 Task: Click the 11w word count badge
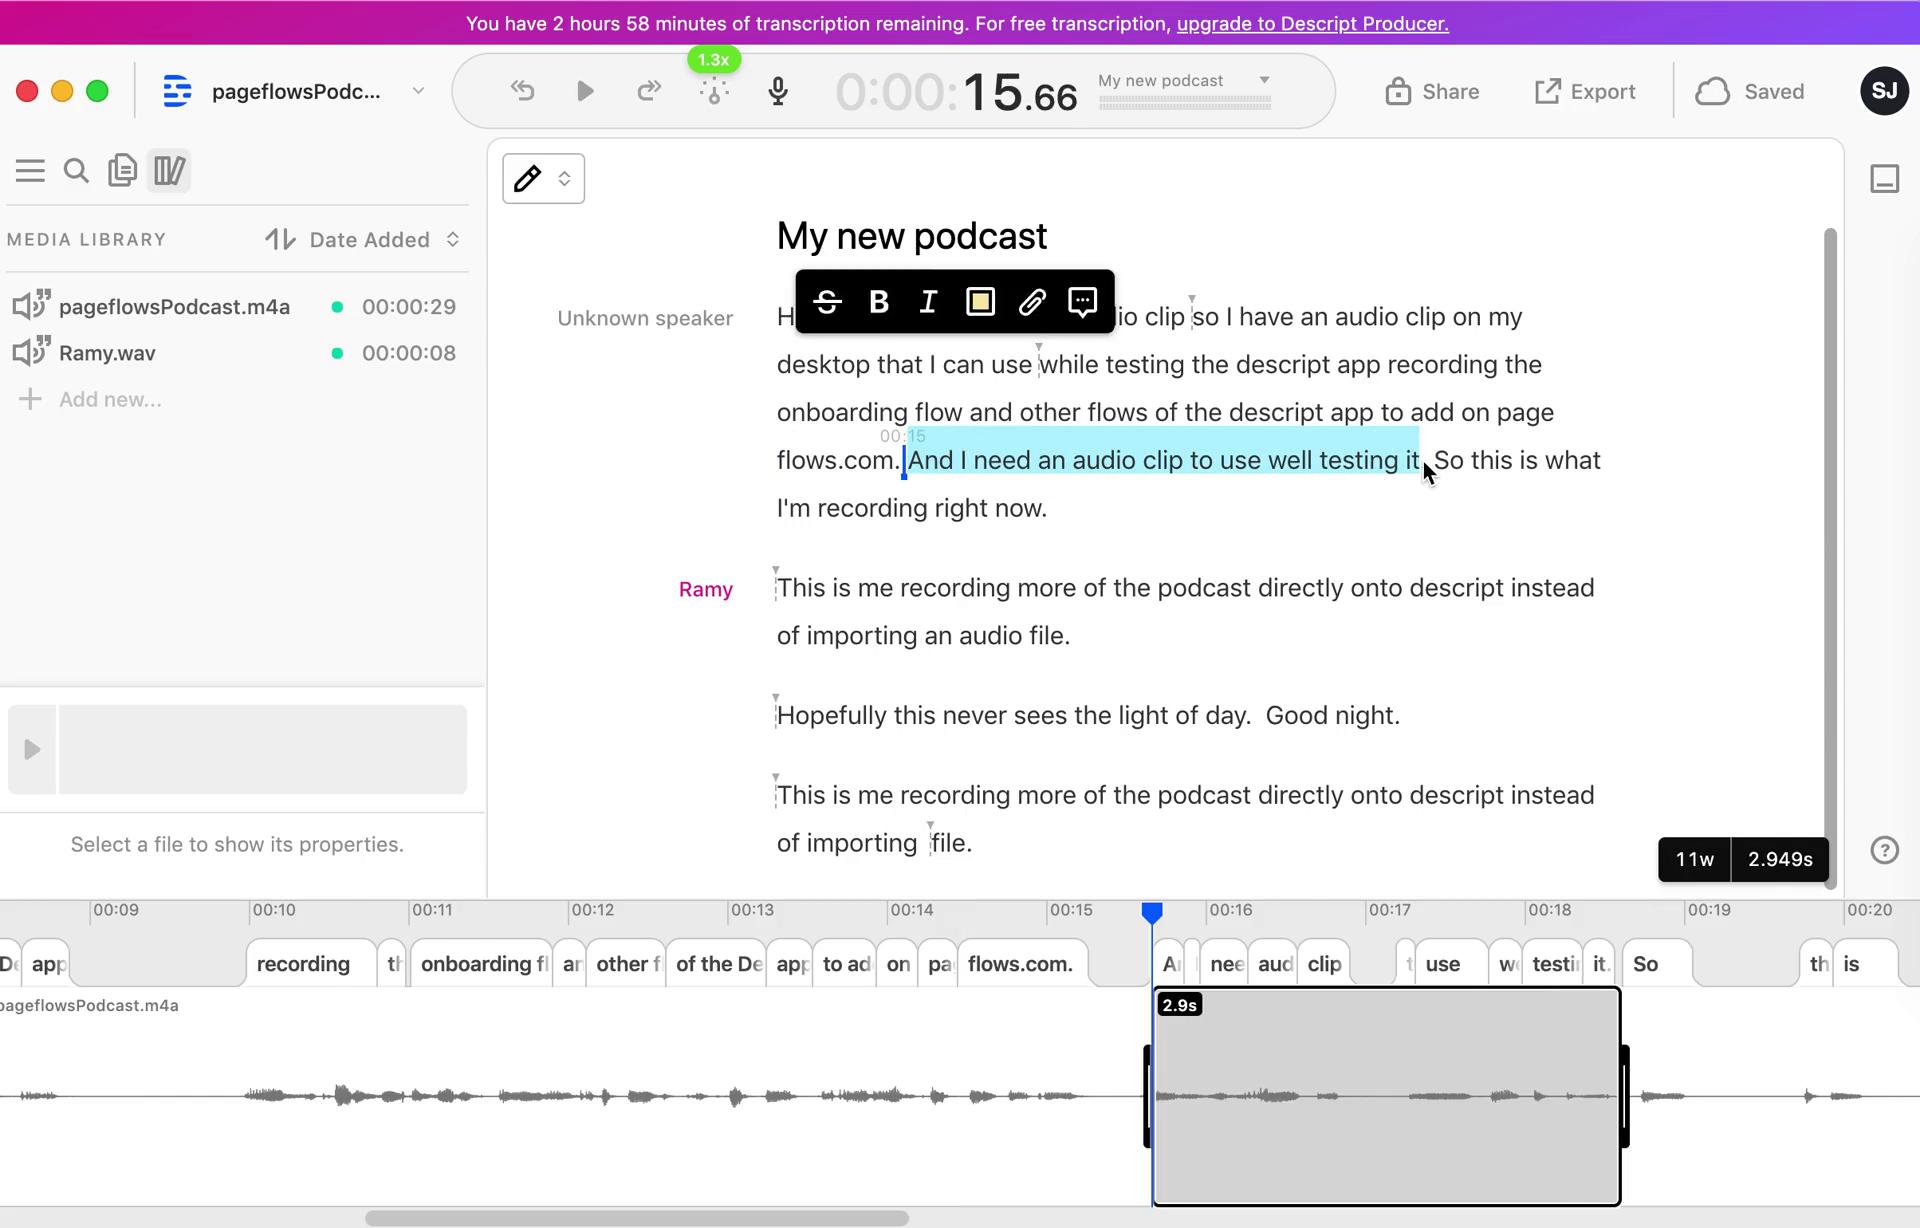(x=1694, y=860)
